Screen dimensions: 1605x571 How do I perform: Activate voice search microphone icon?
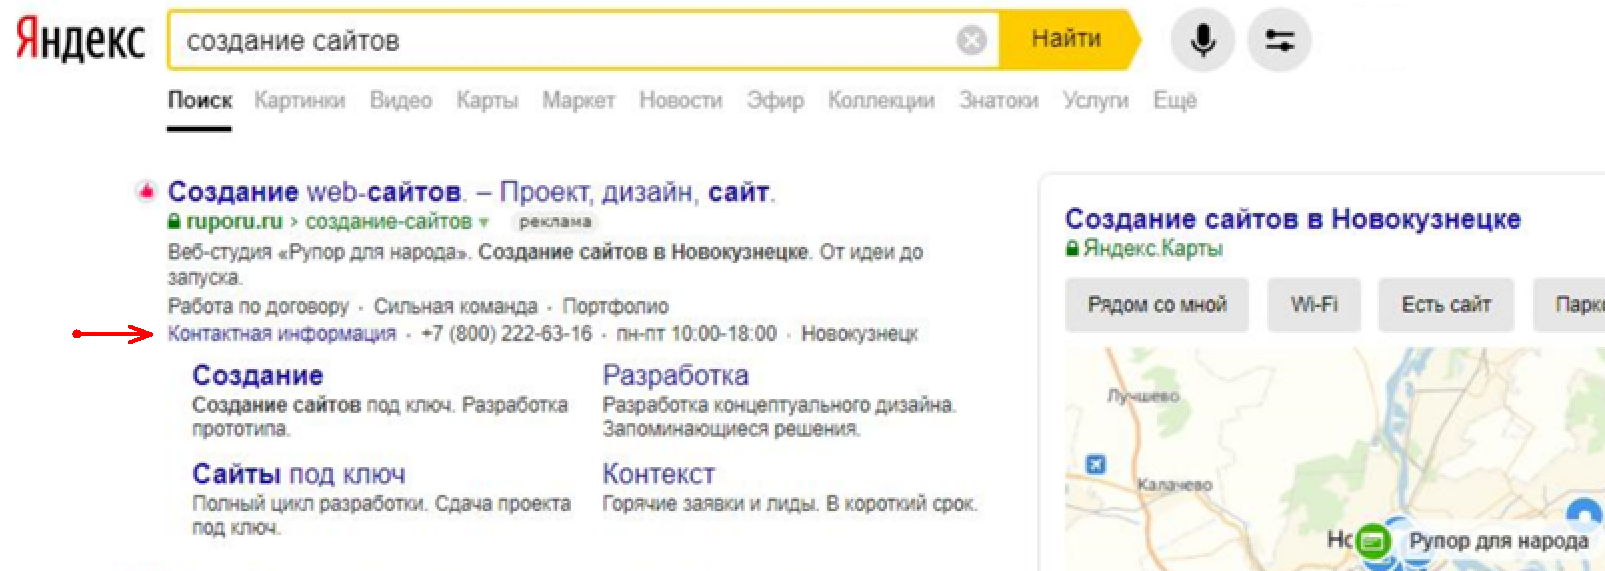point(1203,40)
